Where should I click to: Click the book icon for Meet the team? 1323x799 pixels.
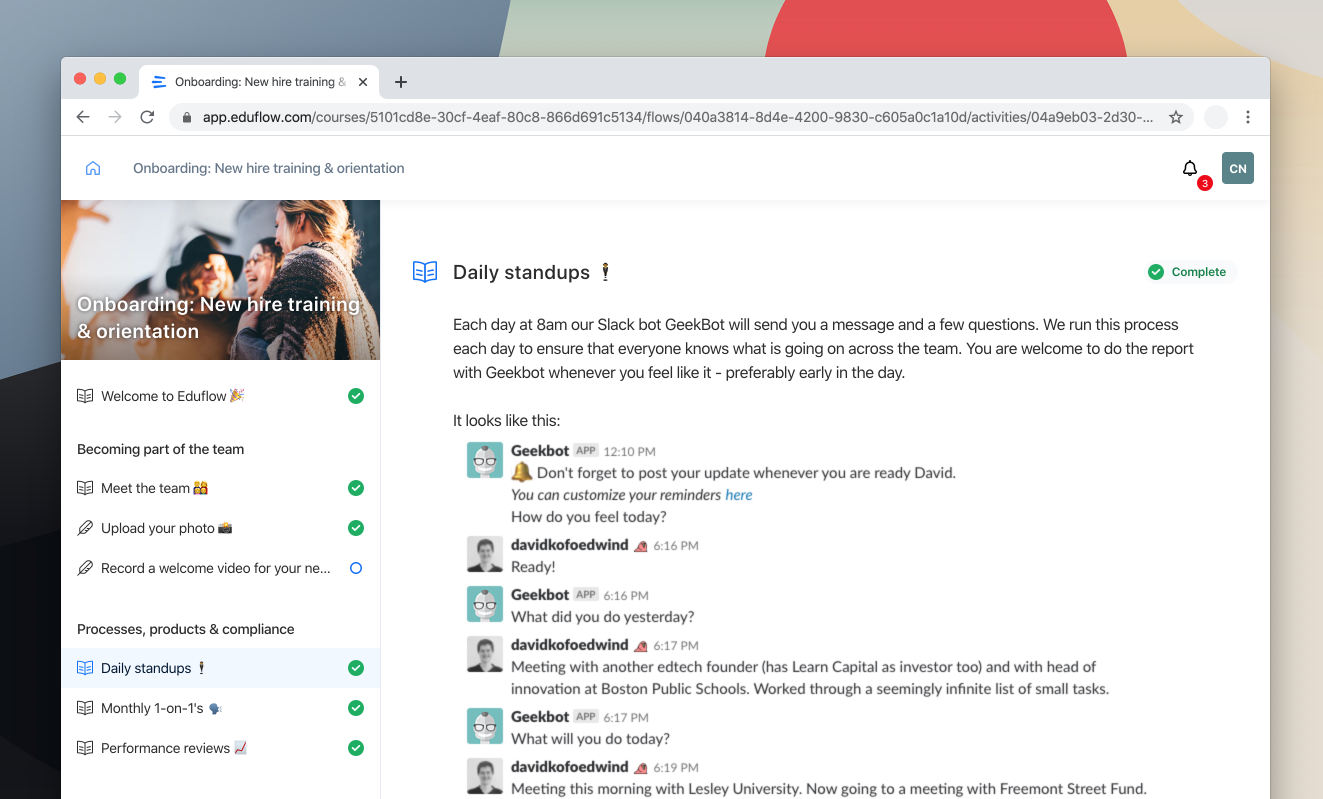tap(85, 488)
